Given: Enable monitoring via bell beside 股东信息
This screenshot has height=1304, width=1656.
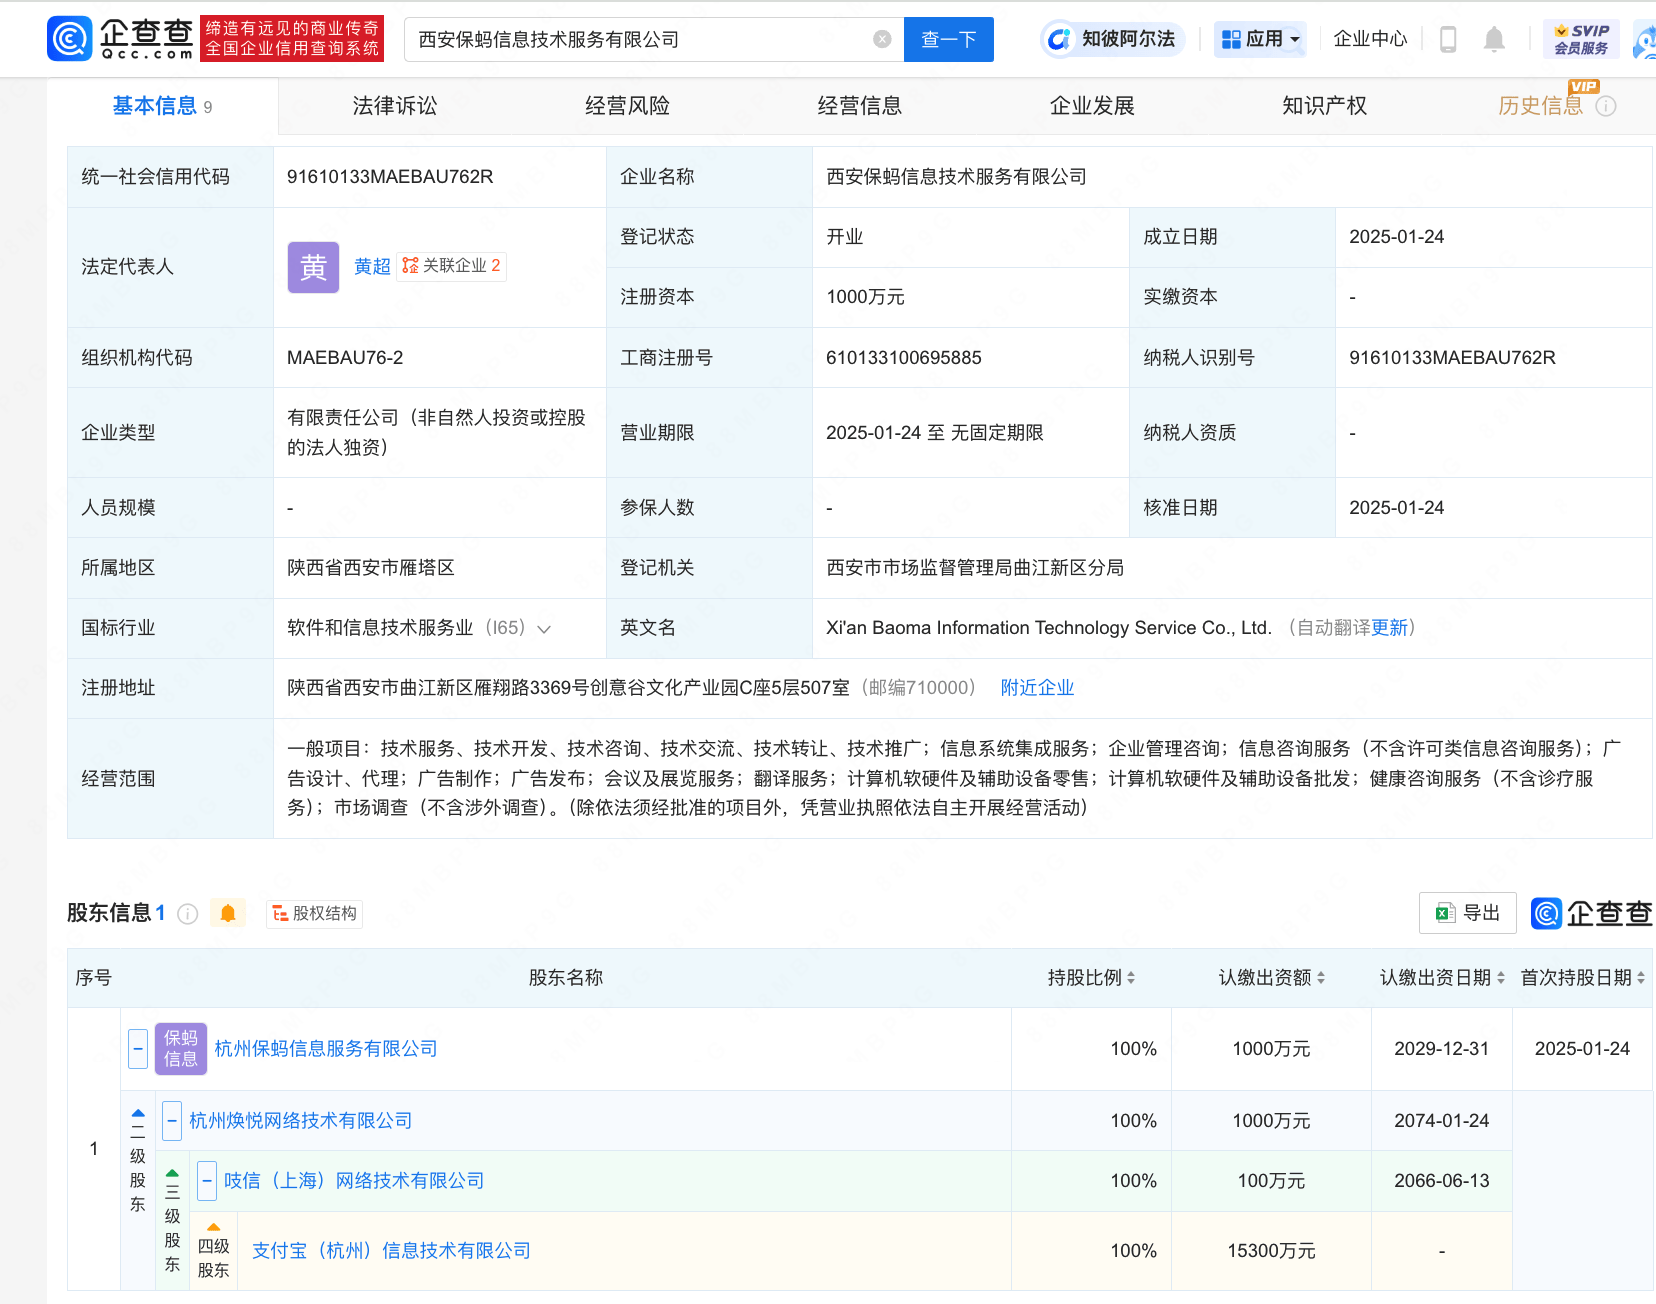Looking at the screenshot, I should 228,913.
